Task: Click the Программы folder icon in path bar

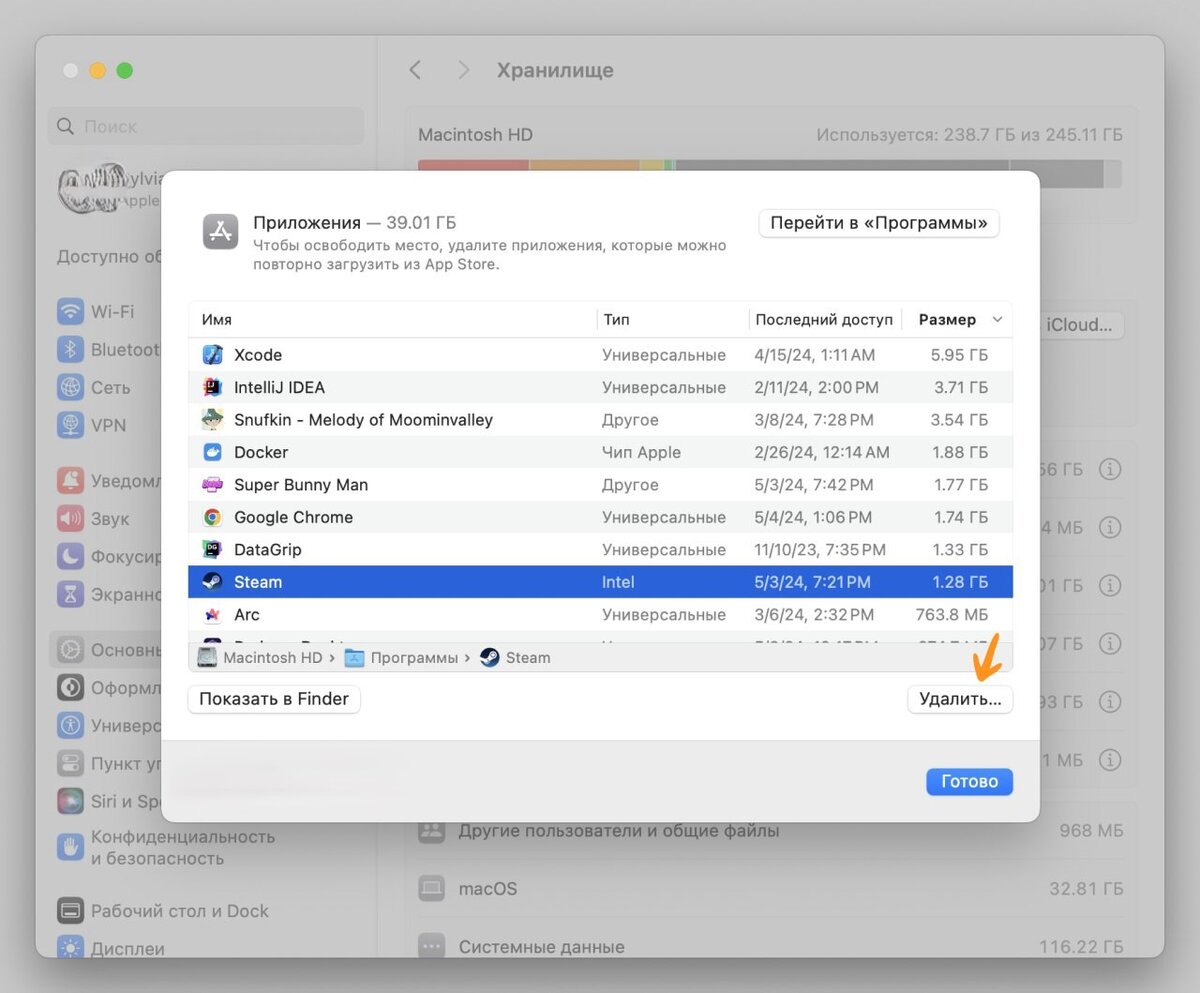Action: click(354, 657)
